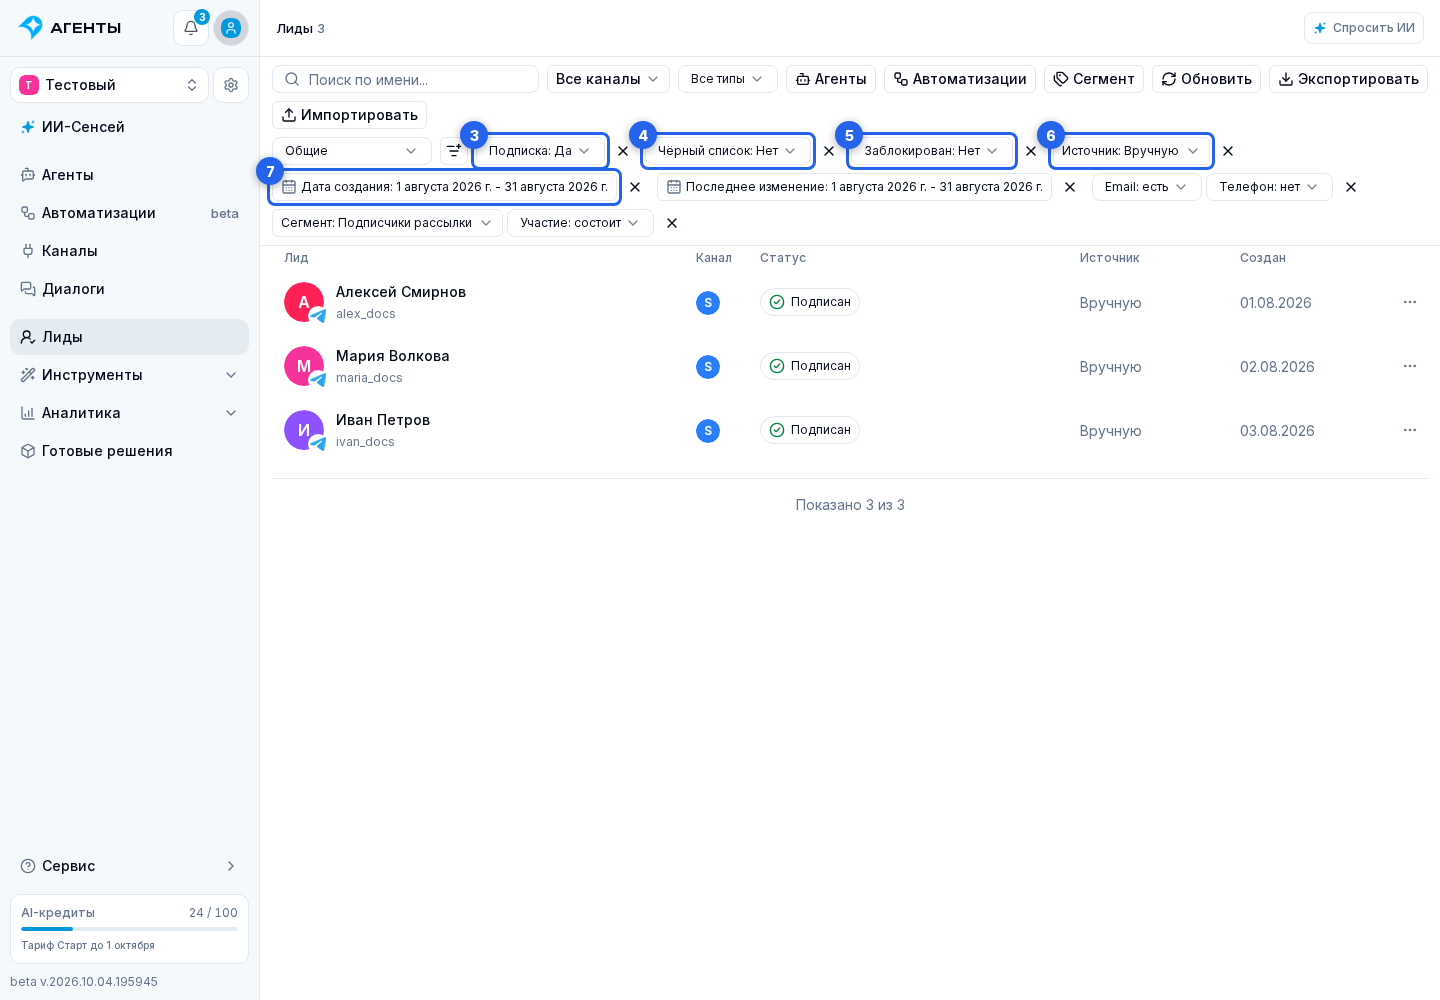
Task: Expand the Инструменты sidebar section
Action: click(x=129, y=375)
